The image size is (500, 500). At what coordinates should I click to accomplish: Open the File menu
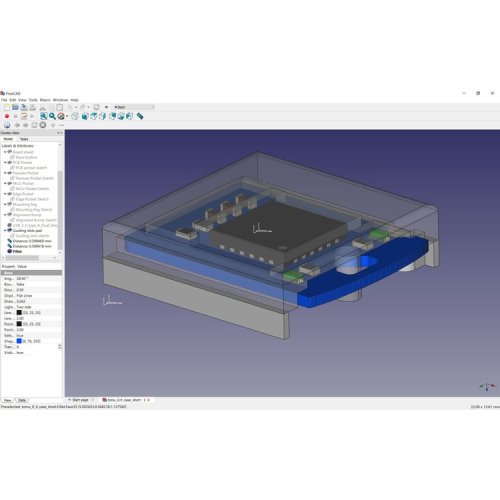(4, 100)
